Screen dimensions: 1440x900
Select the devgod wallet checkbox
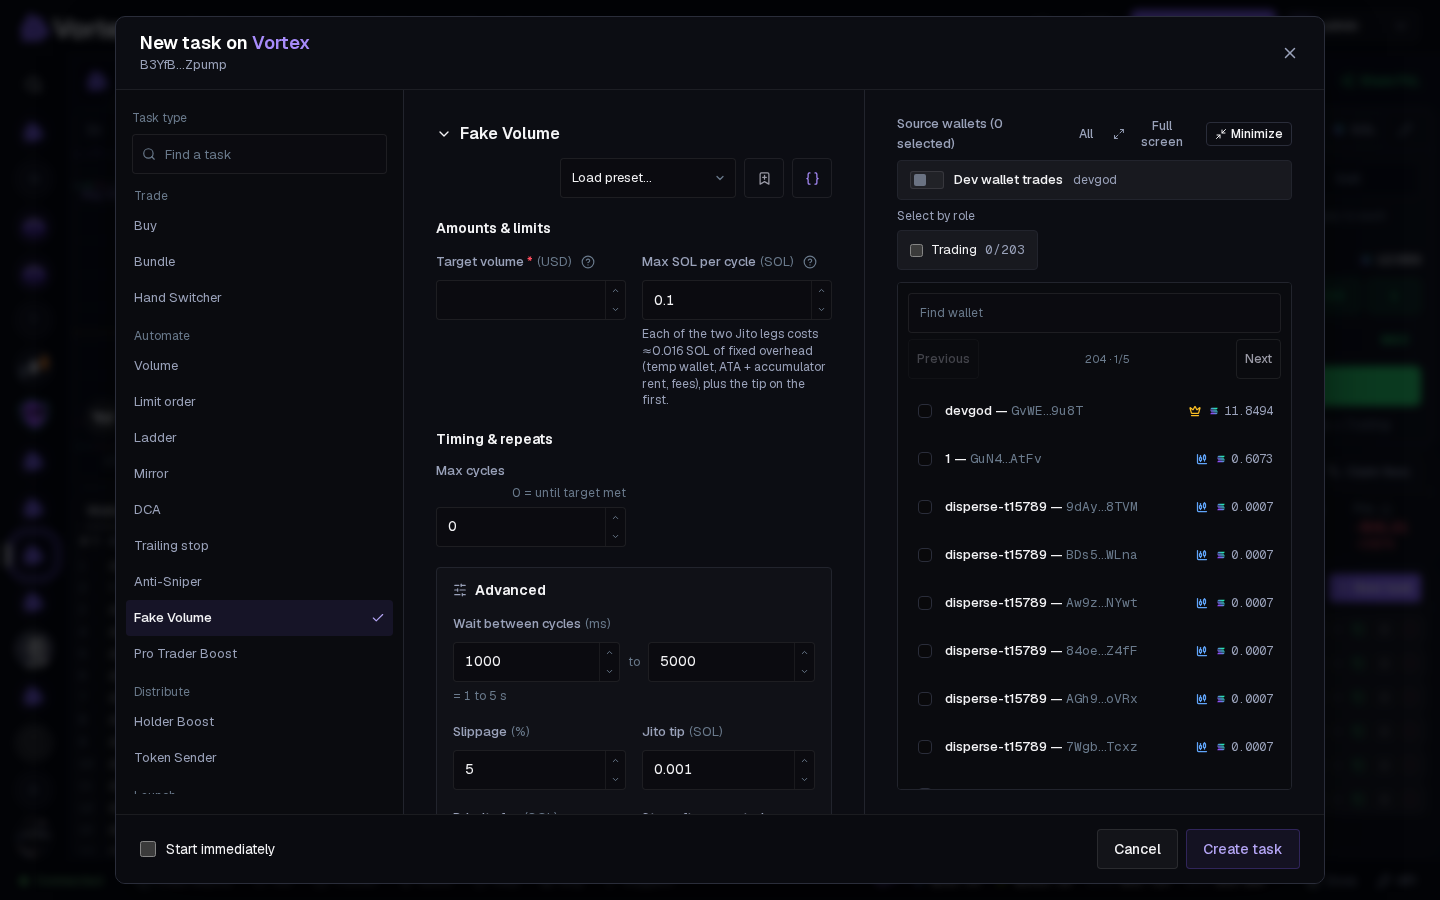click(x=925, y=411)
